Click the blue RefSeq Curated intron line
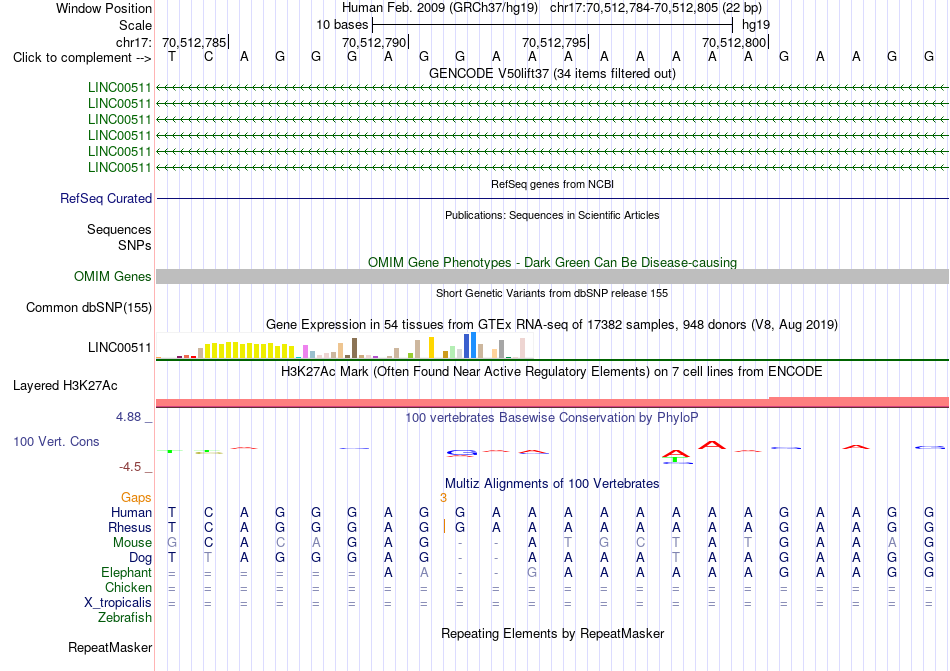The width and height of the screenshot is (950, 671). [x=552, y=199]
